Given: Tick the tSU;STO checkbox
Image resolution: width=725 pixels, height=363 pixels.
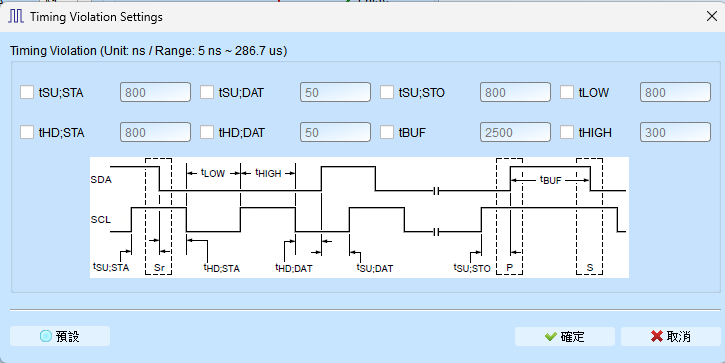Looking at the screenshot, I should 387,92.
